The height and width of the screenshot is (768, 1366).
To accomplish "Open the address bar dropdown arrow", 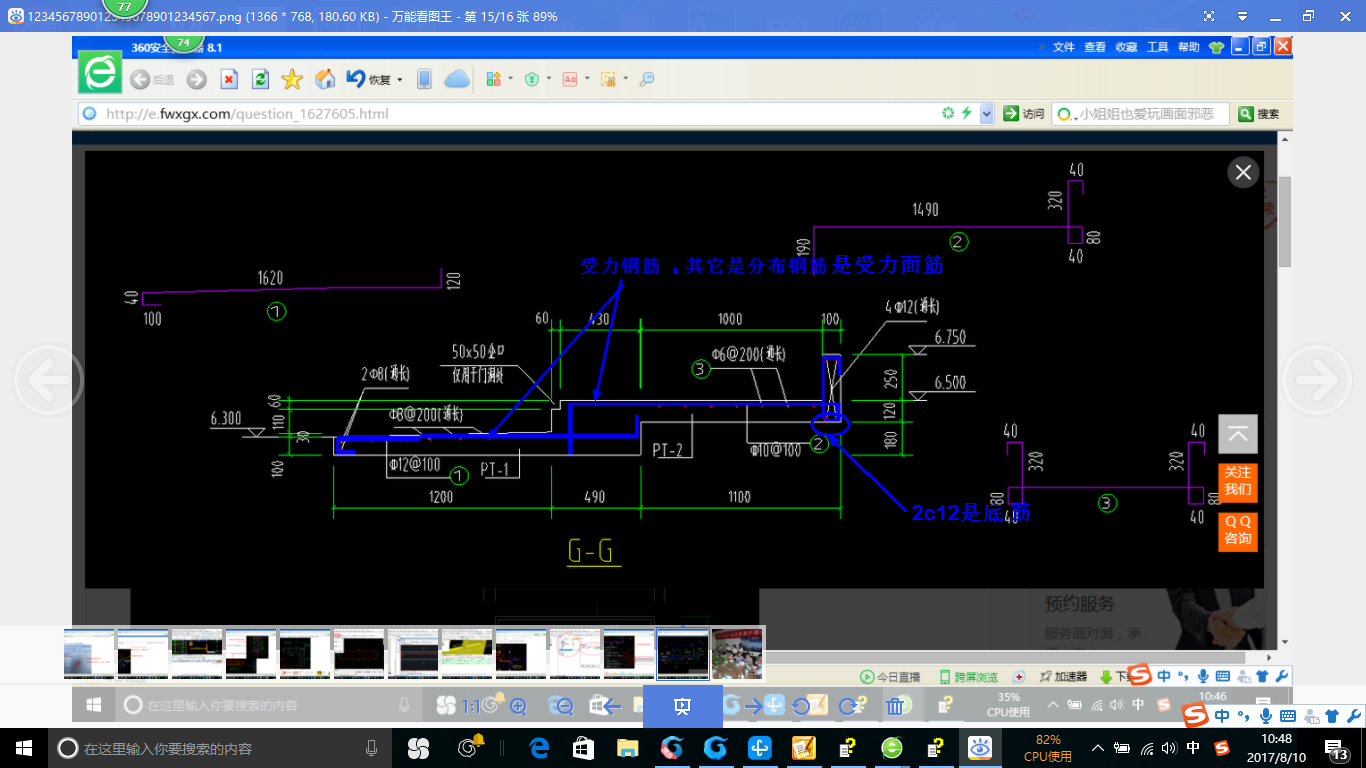I will tap(986, 114).
